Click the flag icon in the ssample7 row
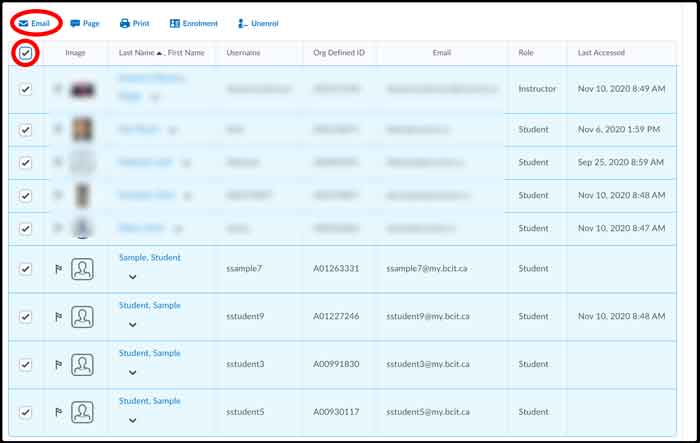This screenshot has height=443, width=700. point(58,268)
